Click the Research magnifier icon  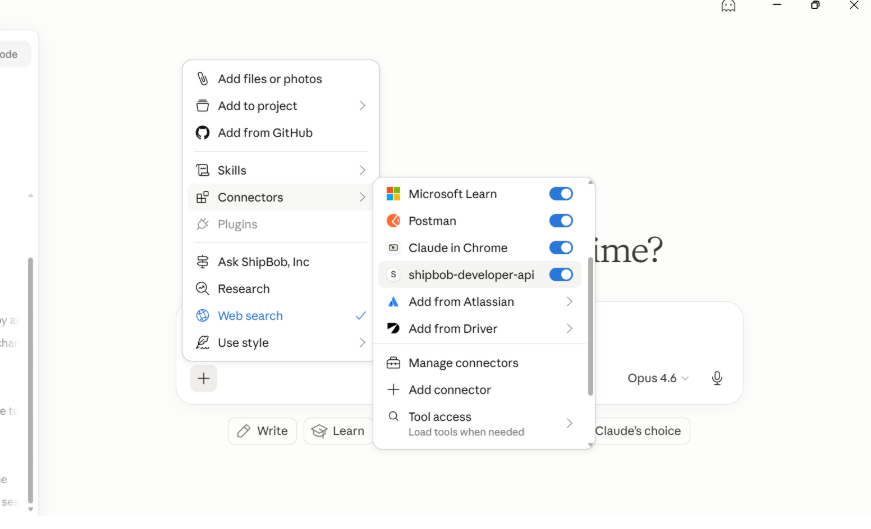click(203, 289)
